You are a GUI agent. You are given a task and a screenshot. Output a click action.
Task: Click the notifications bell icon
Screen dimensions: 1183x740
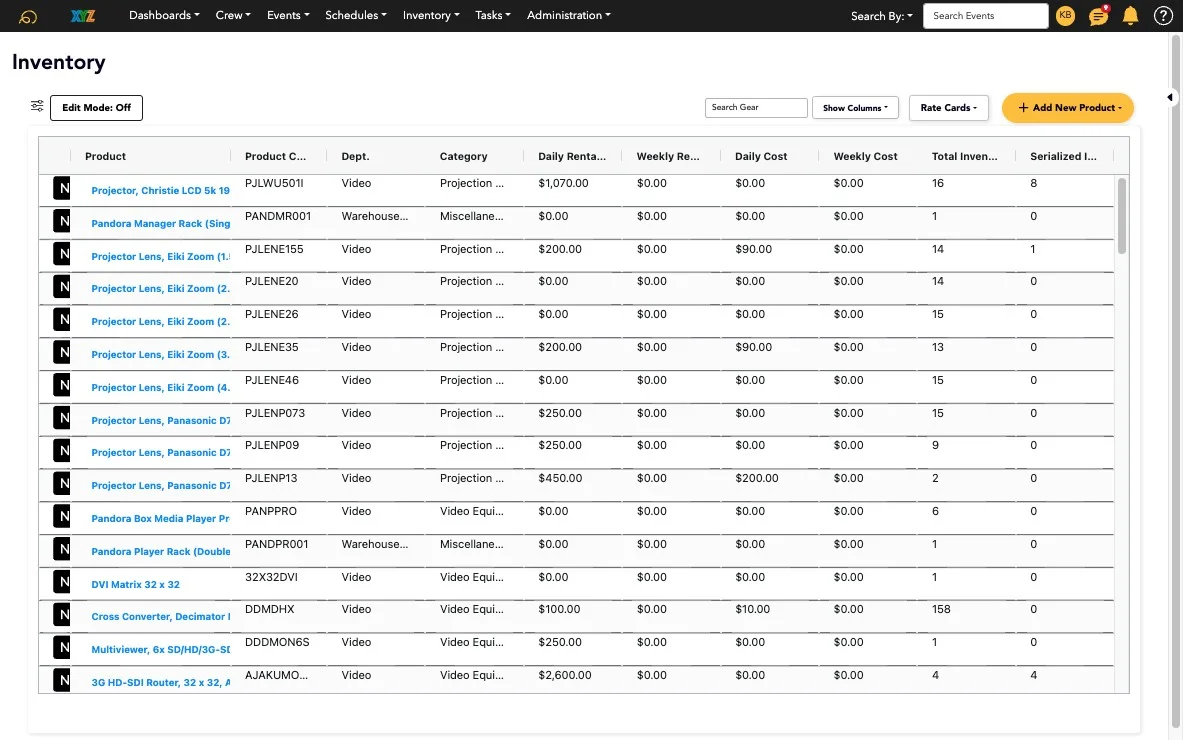pyautogui.click(x=1129, y=15)
